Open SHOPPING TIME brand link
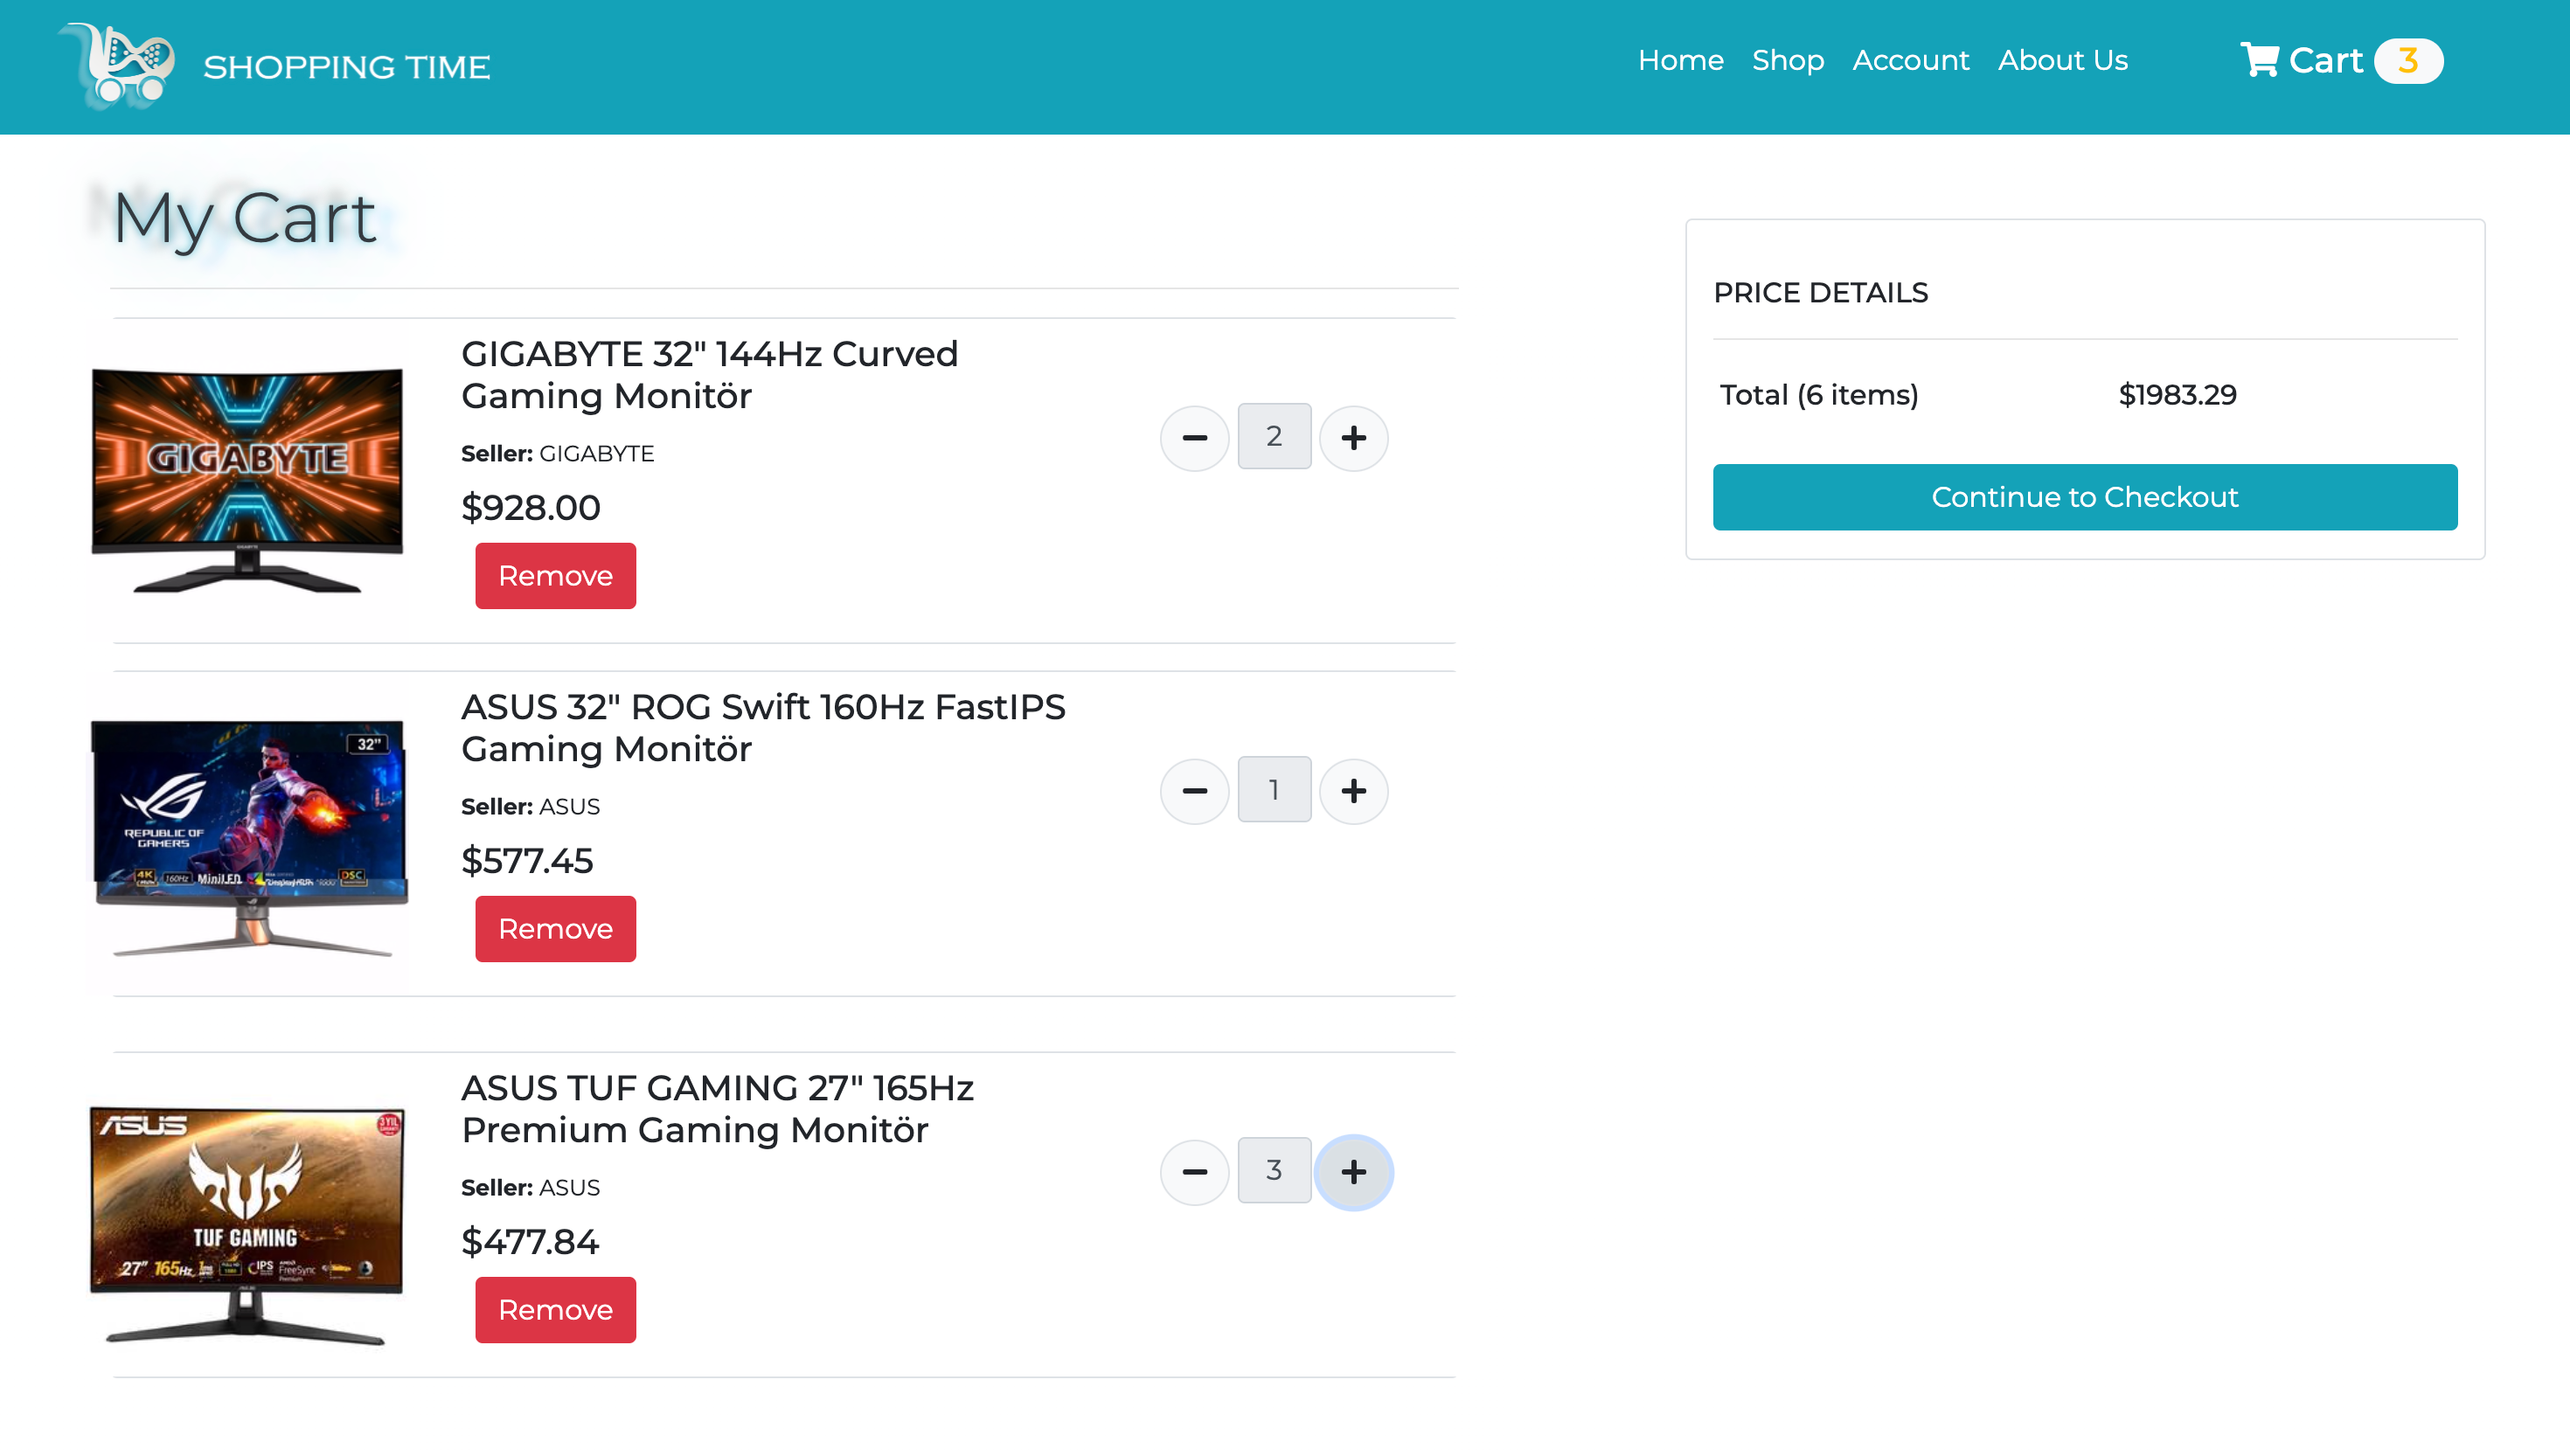Viewport: 2570px width, 1456px height. click(x=346, y=67)
